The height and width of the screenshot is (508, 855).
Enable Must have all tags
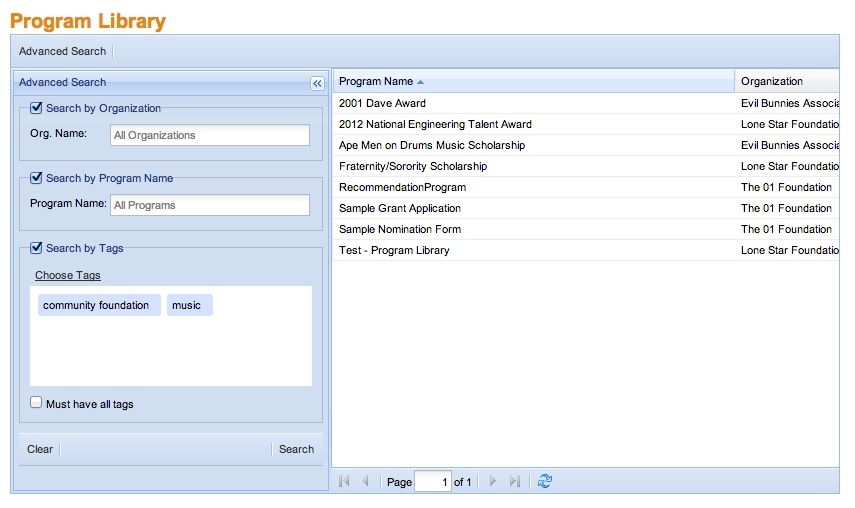(x=37, y=404)
